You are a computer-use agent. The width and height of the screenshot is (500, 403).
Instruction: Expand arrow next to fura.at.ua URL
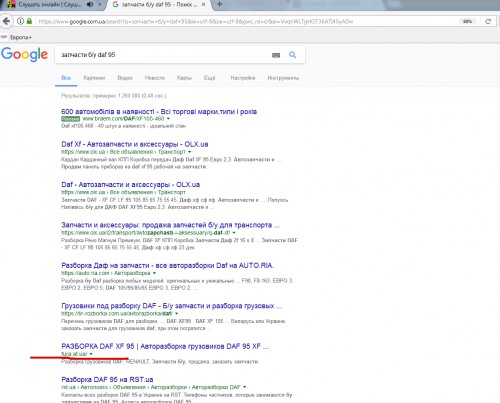point(91,354)
